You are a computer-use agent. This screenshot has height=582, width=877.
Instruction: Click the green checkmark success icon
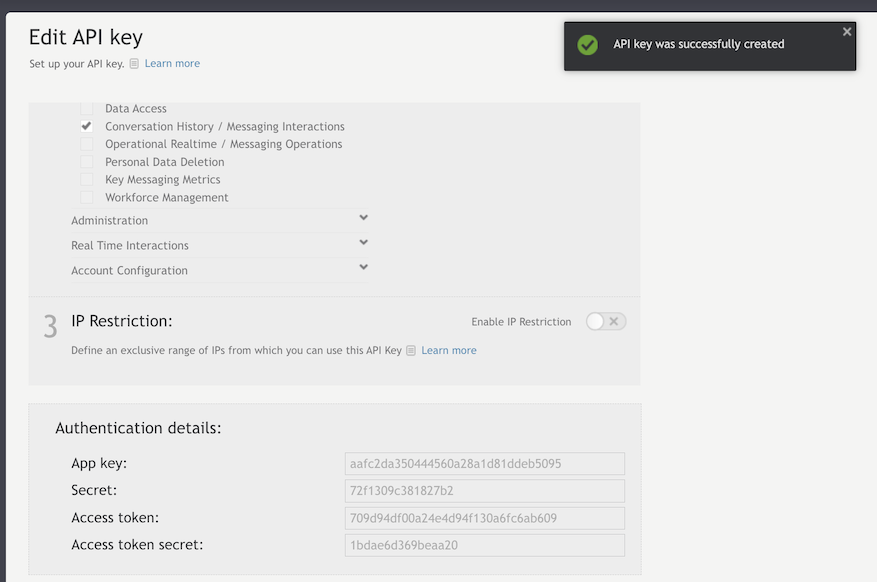point(587,45)
